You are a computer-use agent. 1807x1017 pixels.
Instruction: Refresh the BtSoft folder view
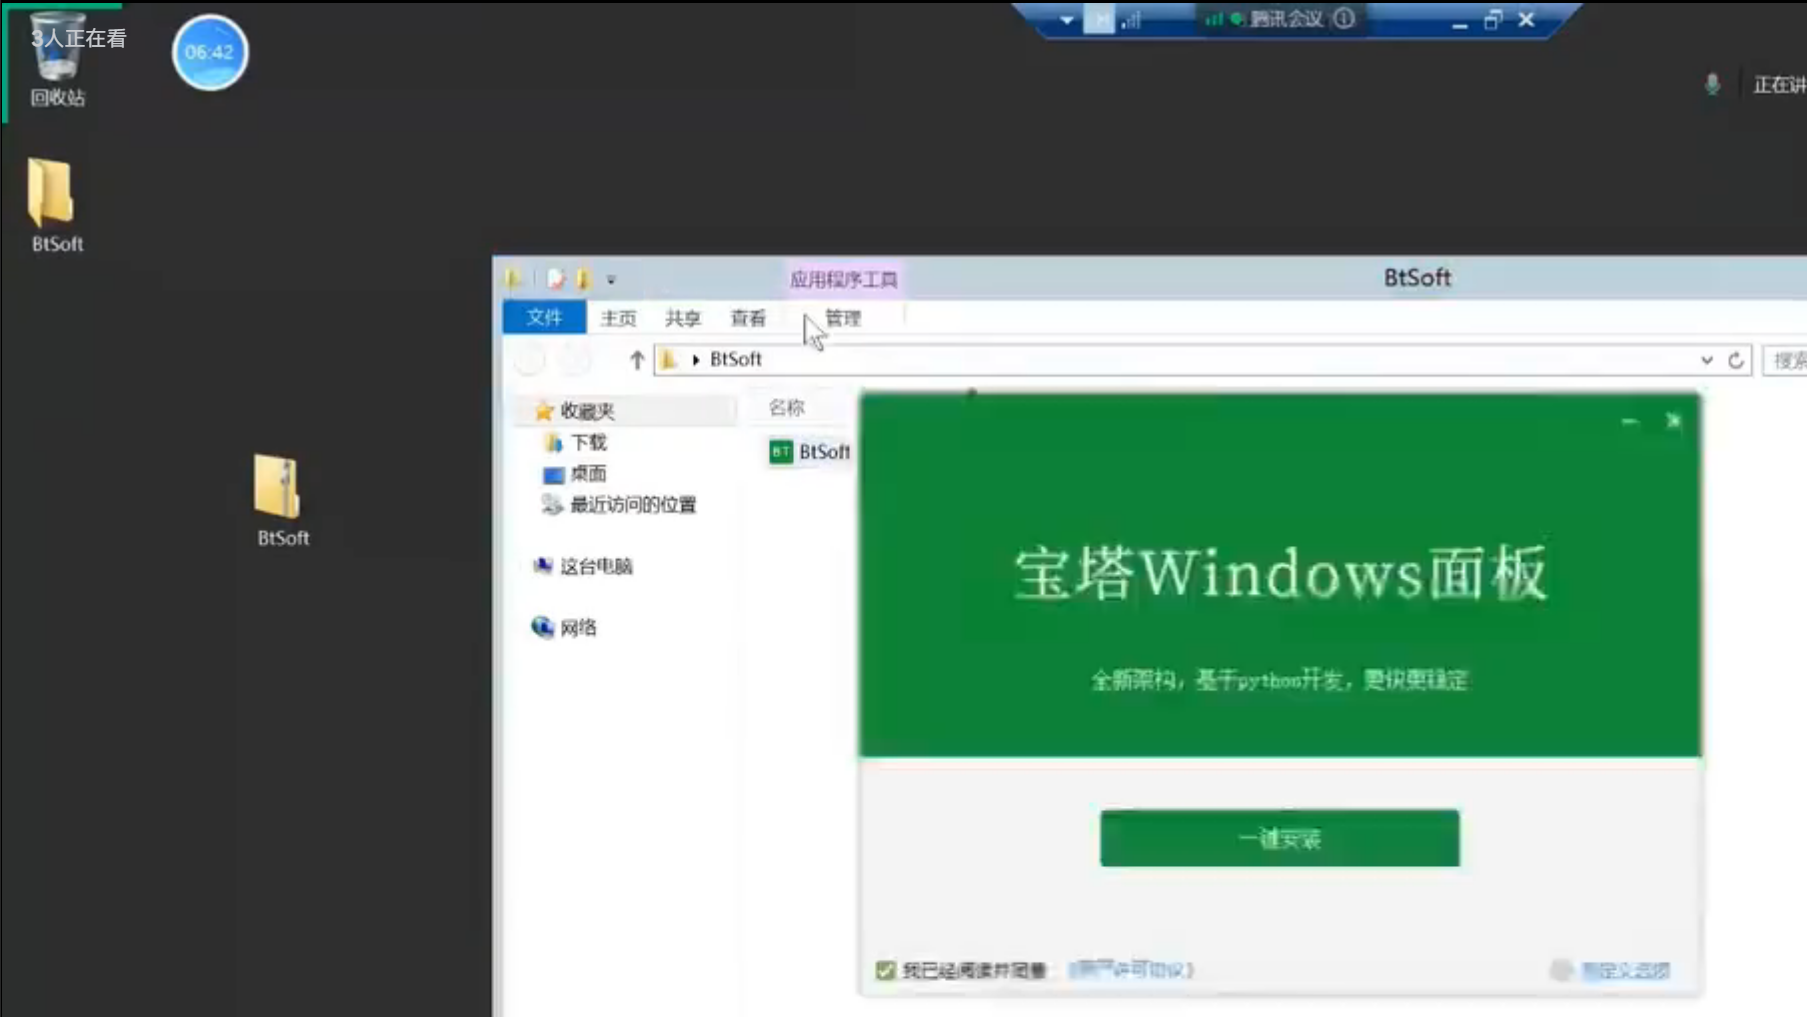pyautogui.click(x=1736, y=360)
